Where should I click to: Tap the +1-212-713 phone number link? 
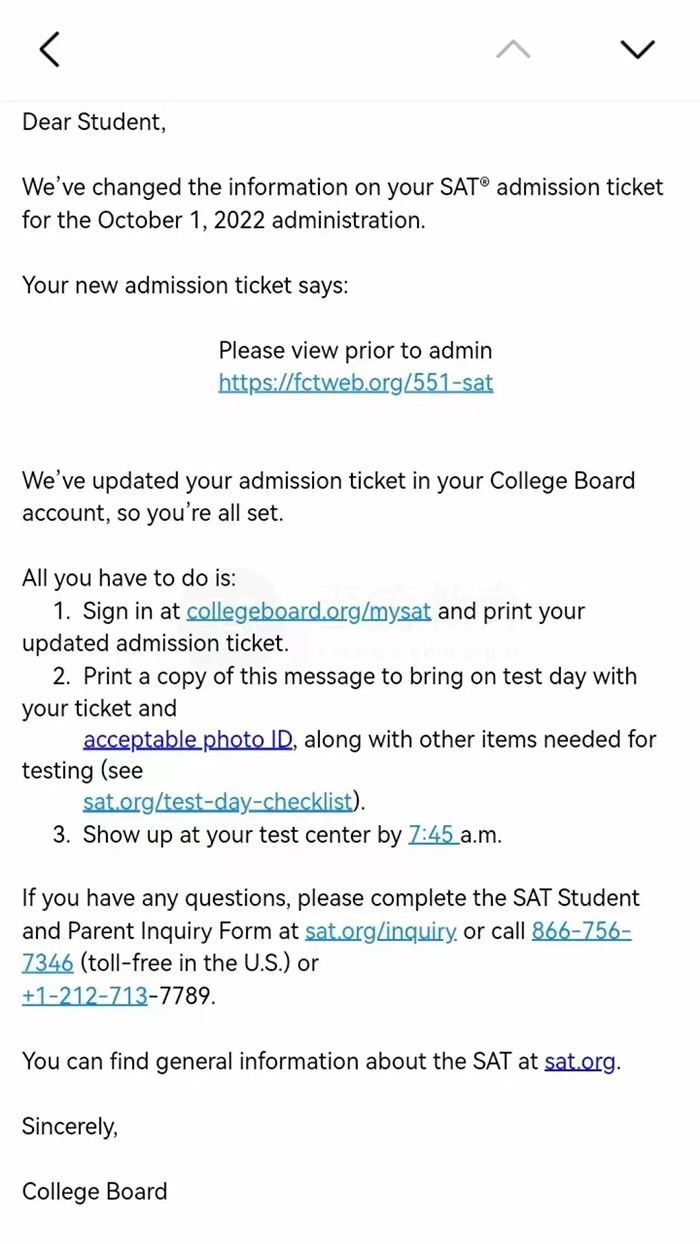[x=85, y=996]
